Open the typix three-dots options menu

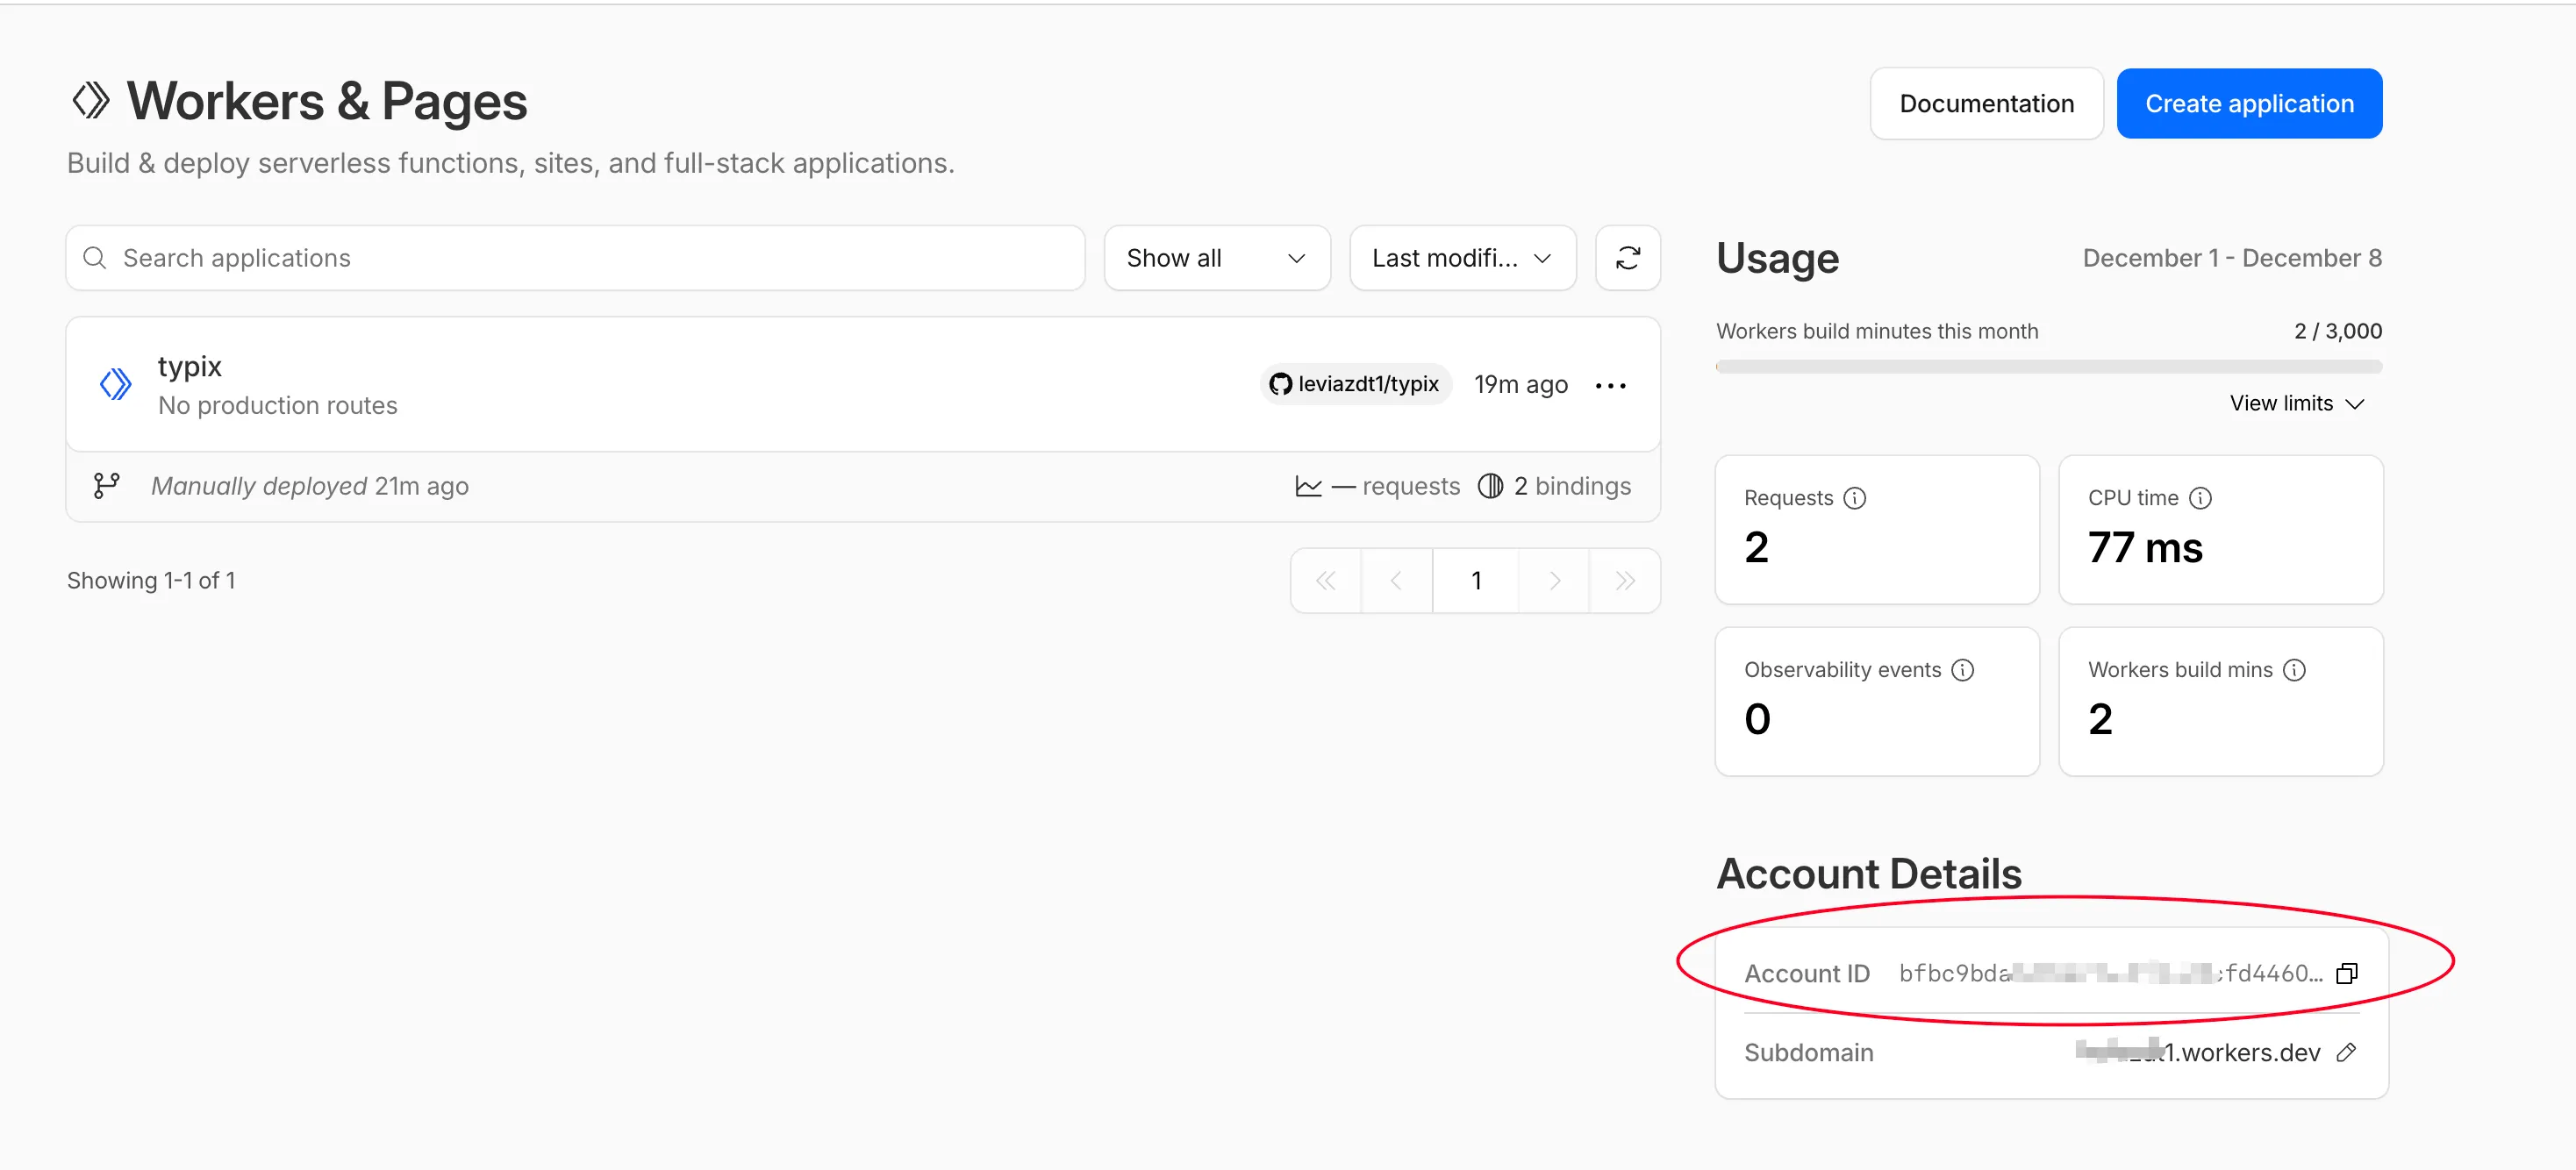tap(1610, 385)
